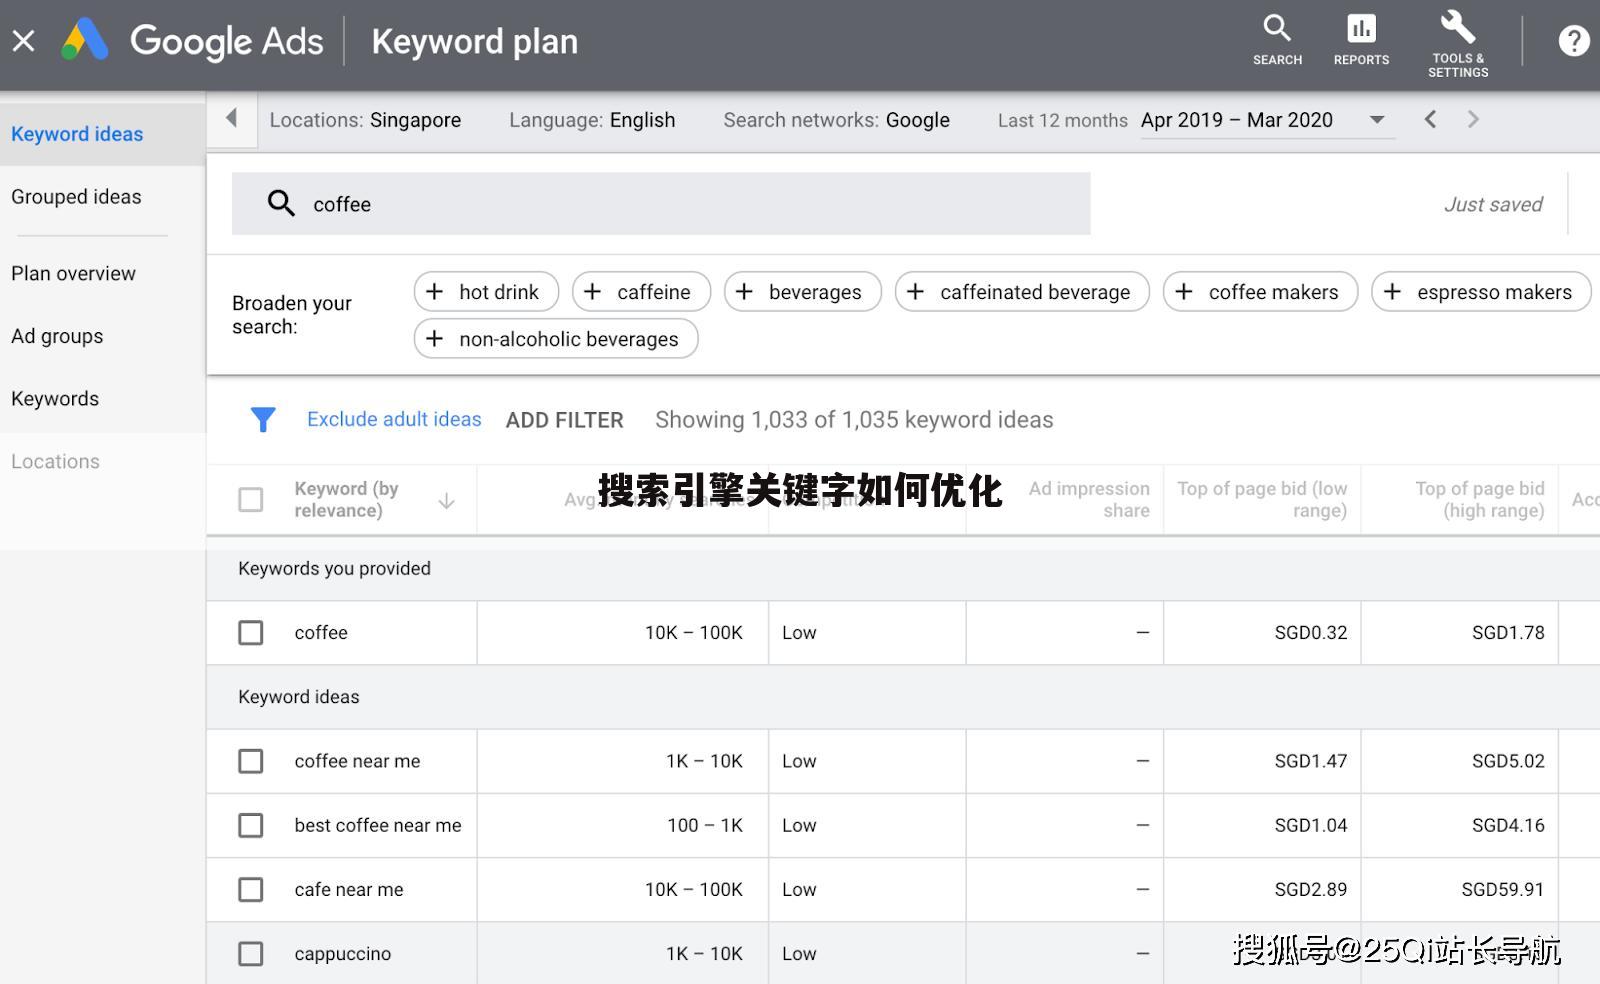Click 'SGD0.32' low bid value
The width and height of the screenshot is (1600, 984).
pos(1311,633)
